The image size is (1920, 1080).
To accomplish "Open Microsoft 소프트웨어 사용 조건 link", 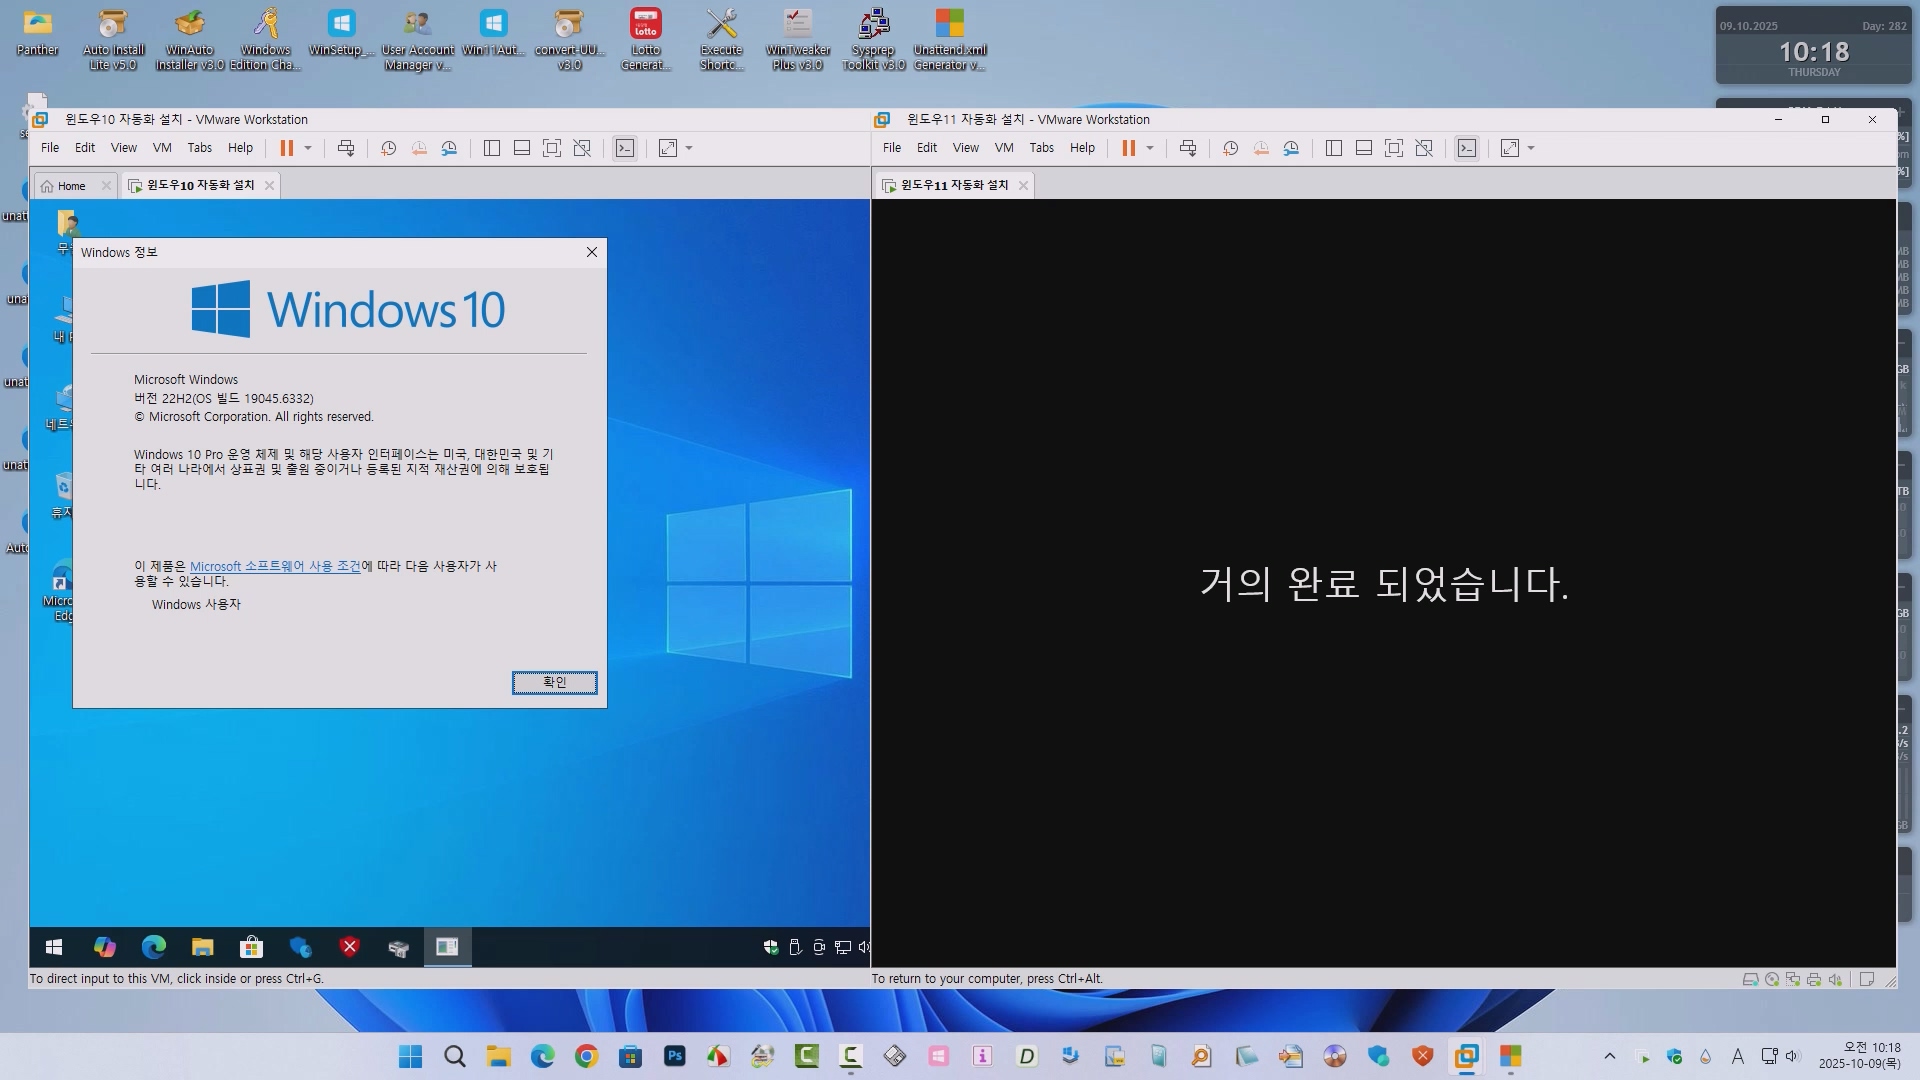I will point(275,566).
